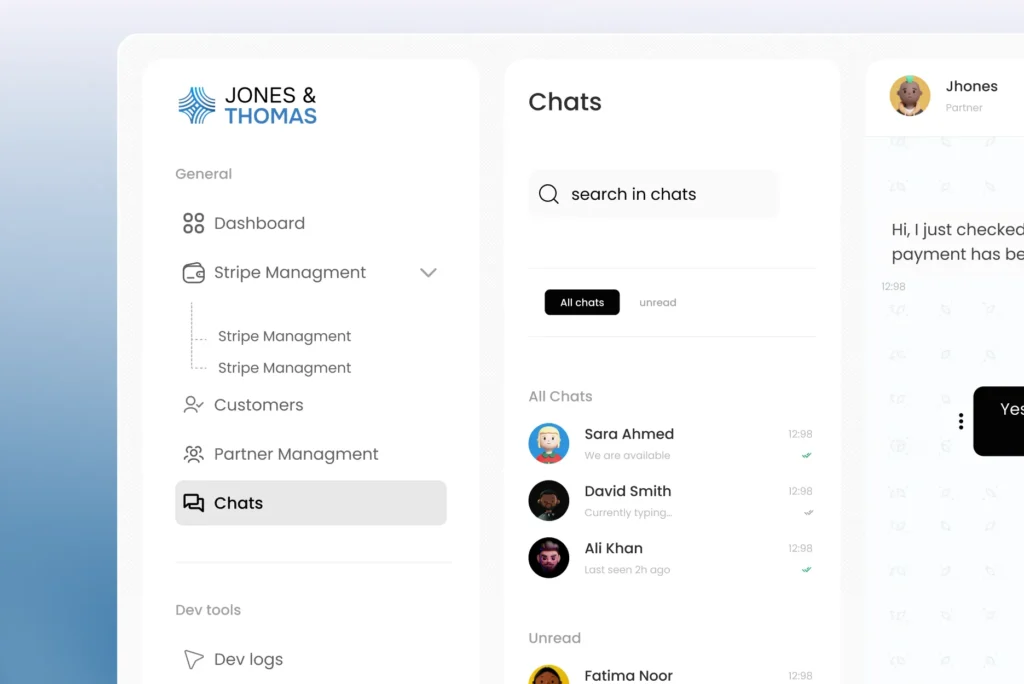Click the Chats speech bubble icon

coord(193,503)
